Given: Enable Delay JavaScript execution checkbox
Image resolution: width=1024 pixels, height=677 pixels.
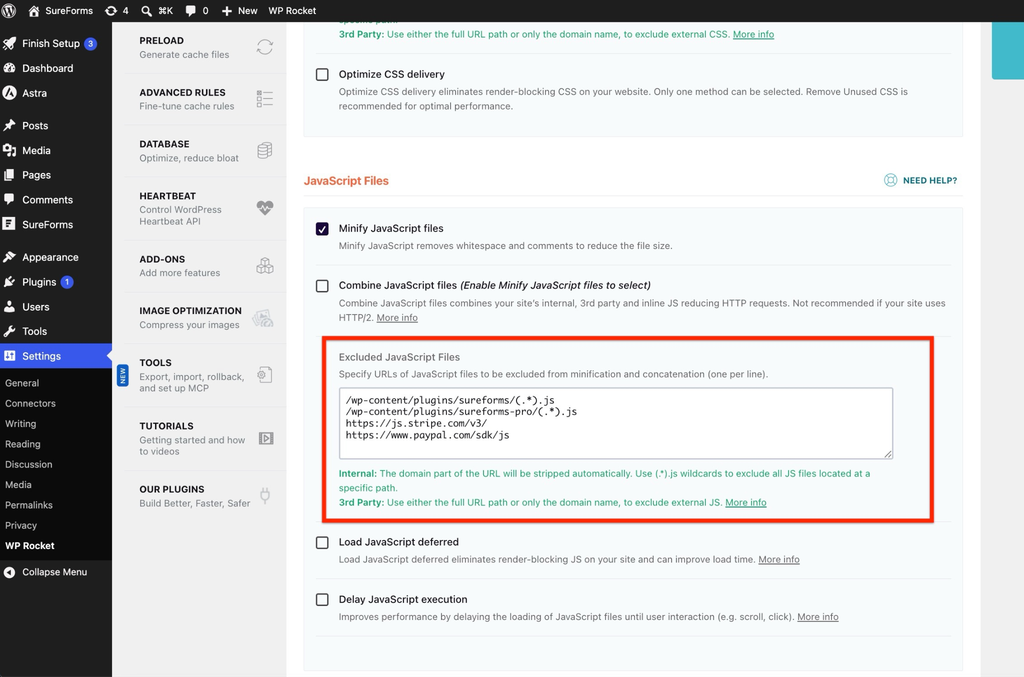Looking at the screenshot, I should (x=322, y=599).
